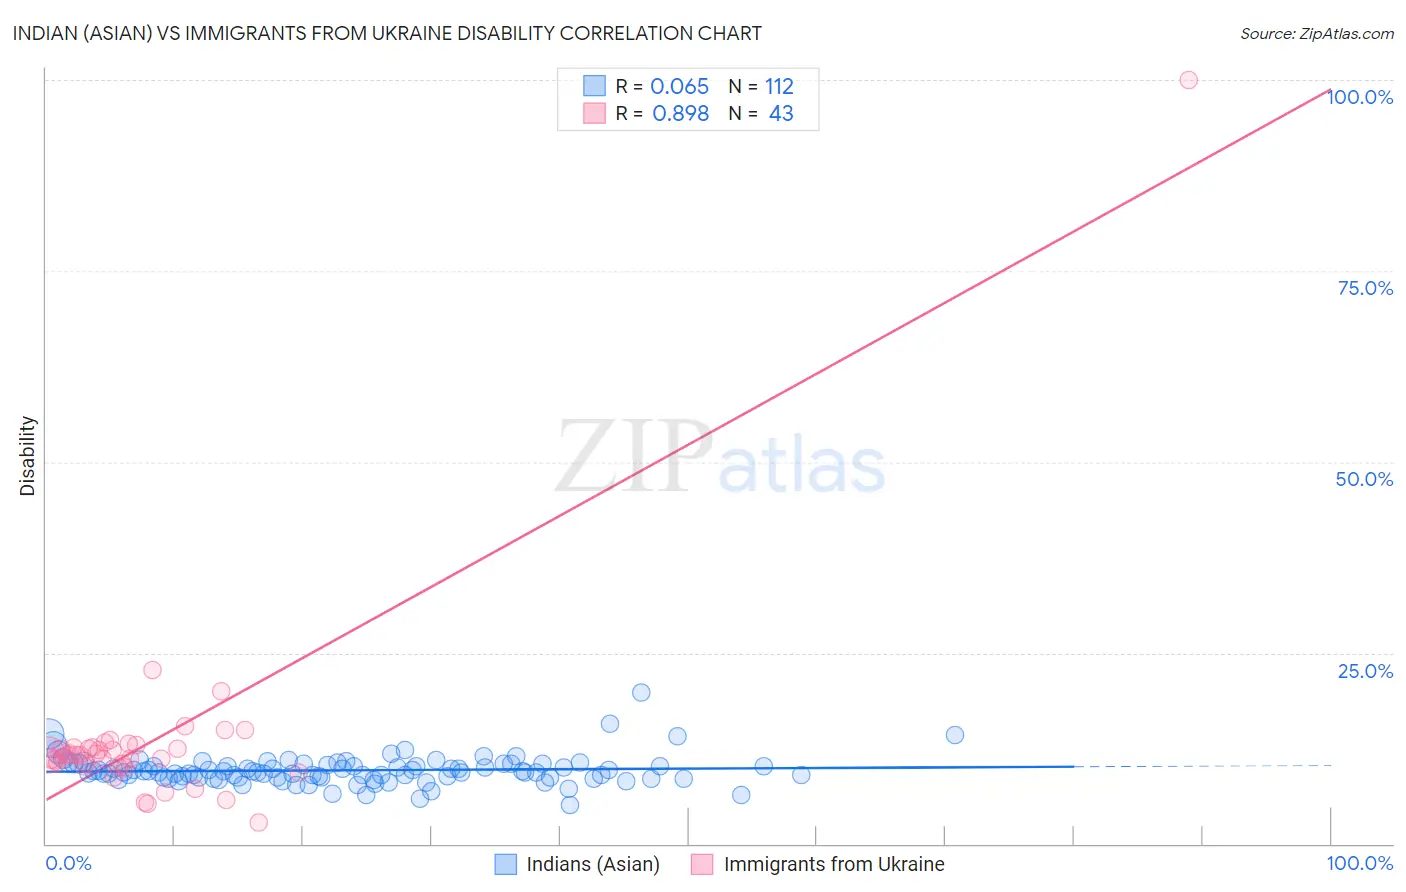Click the blue Indians (Asian) legend swatch
Viewport: 1406px width, 892px height.
pos(506,864)
